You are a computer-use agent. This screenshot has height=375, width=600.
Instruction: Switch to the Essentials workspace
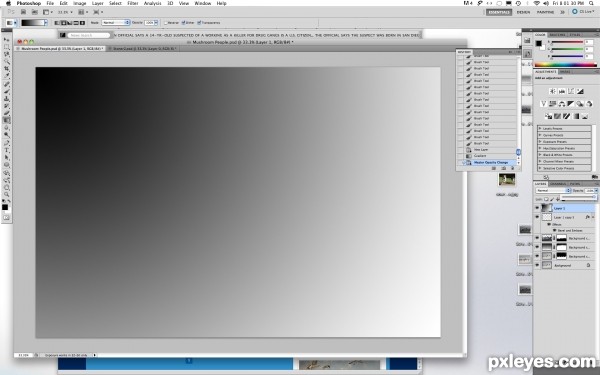tap(499, 12)
